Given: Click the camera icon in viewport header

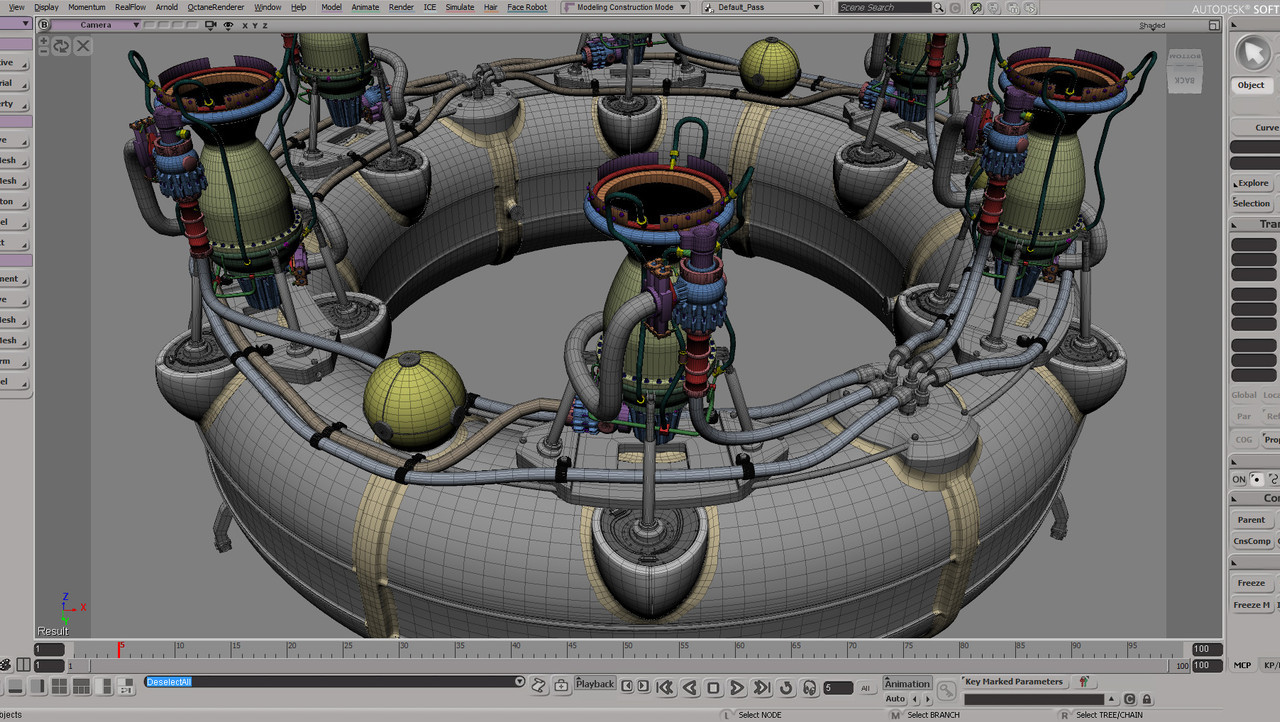Looking at the screenshot, I should 212,25.
